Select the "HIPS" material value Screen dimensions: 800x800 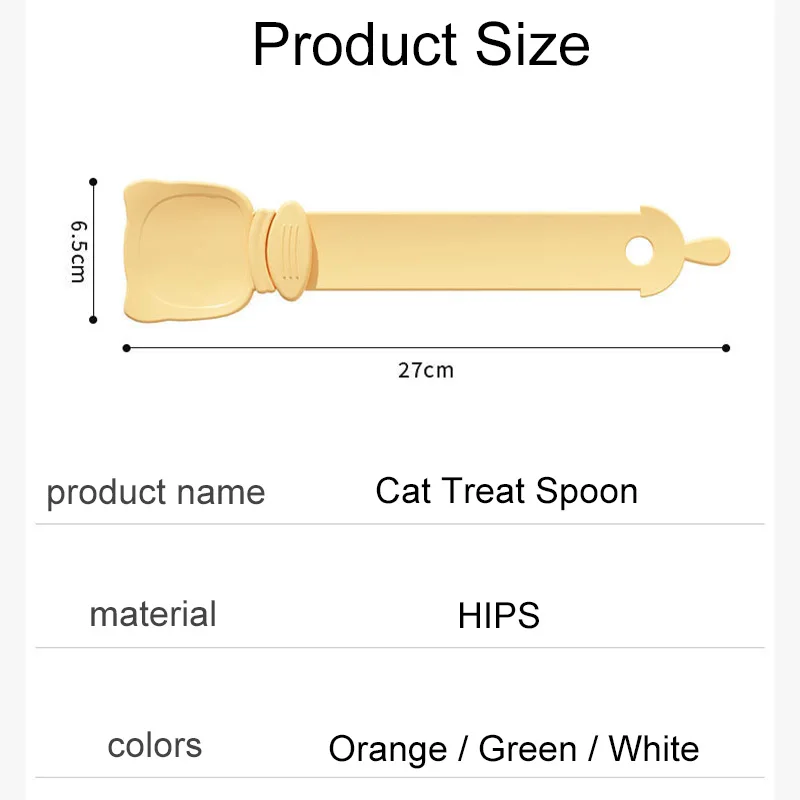[499, 616]
